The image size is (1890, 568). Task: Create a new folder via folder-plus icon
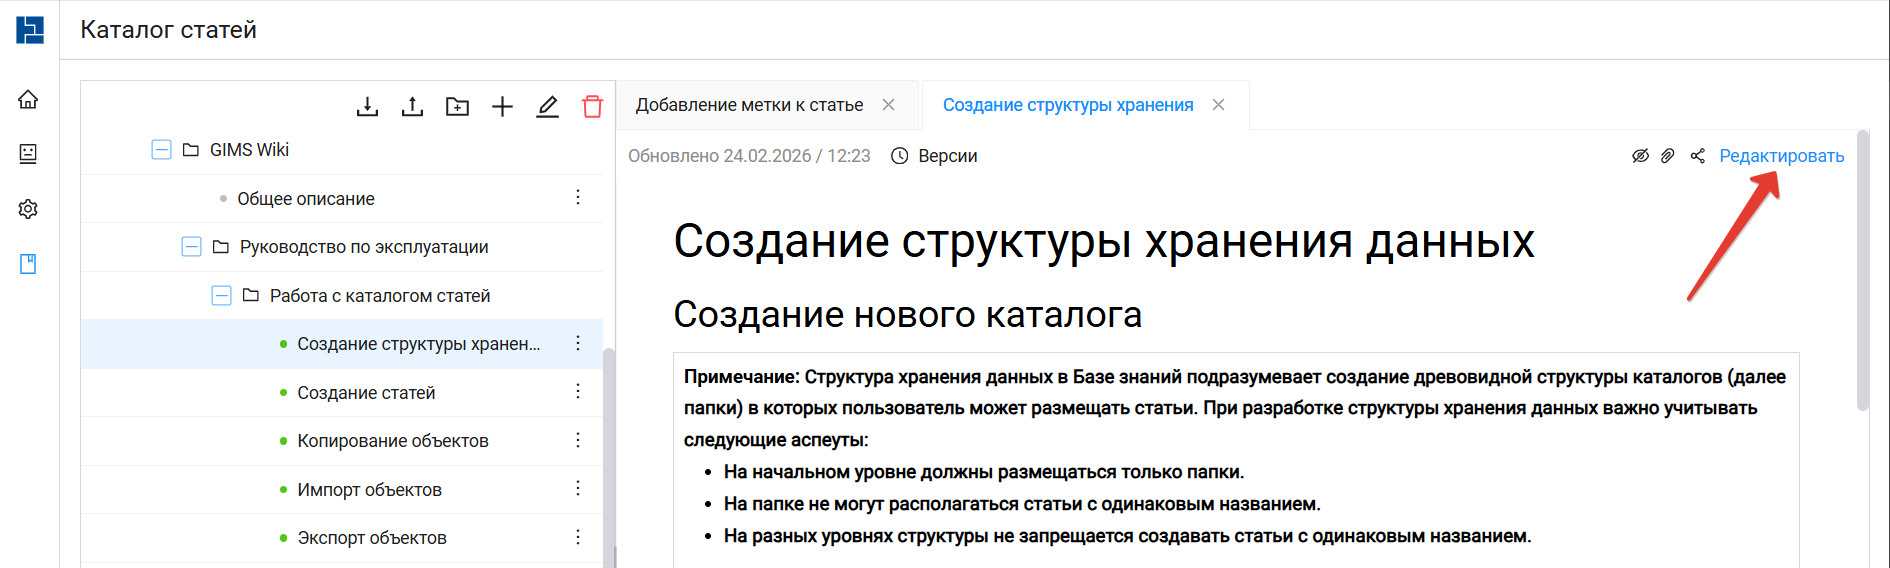[457, 106]
